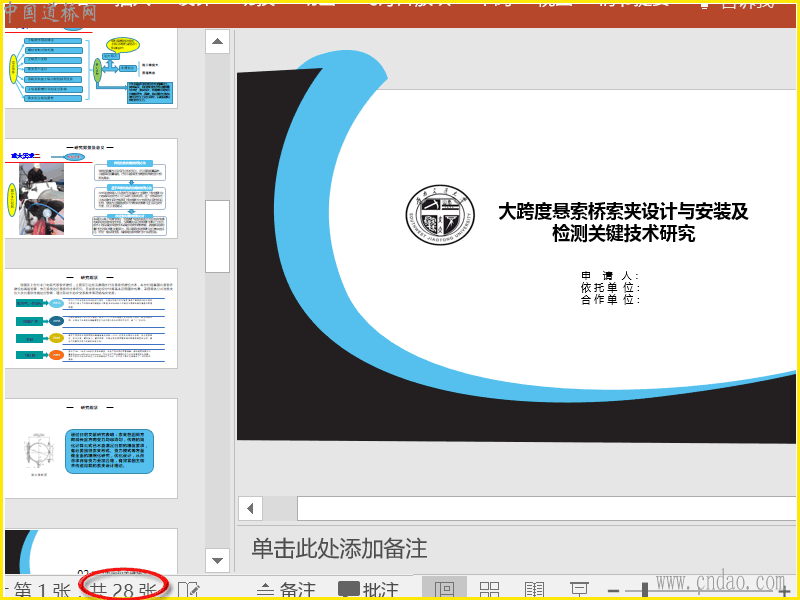This screenshot has width=800, height=600.
Task: Select the thumbnail with the worker photo
Action: (91, 188)
